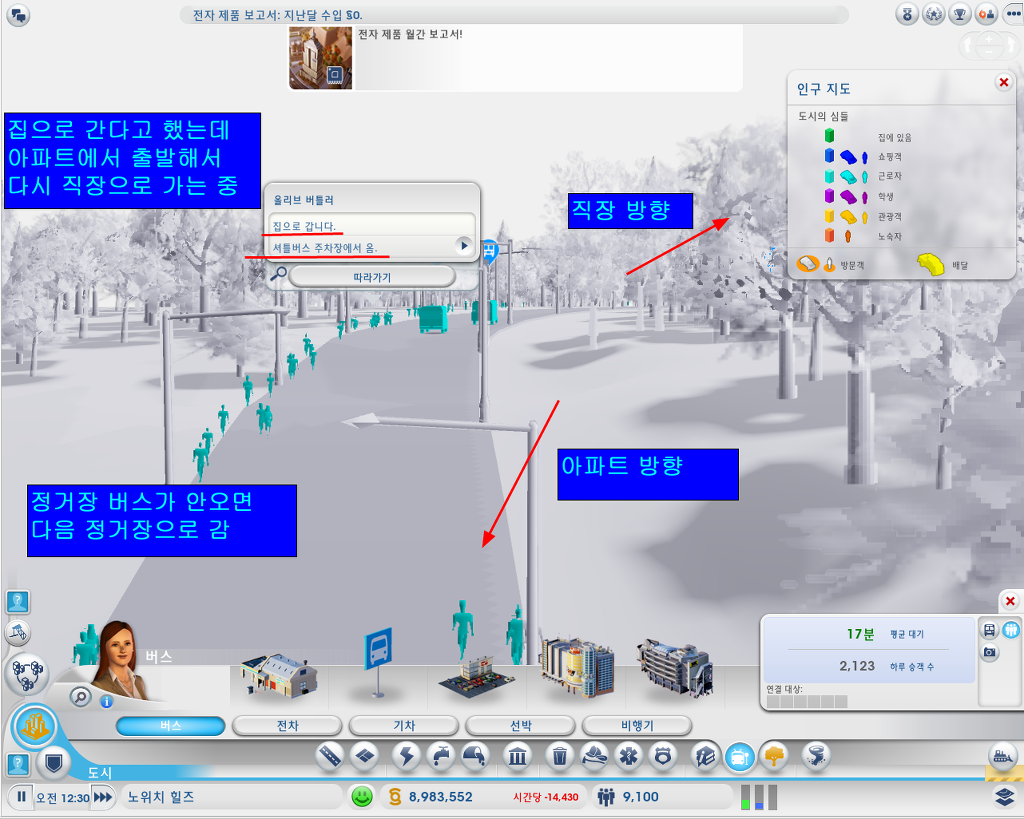Switch to the 전차 tab

[287, 726]
